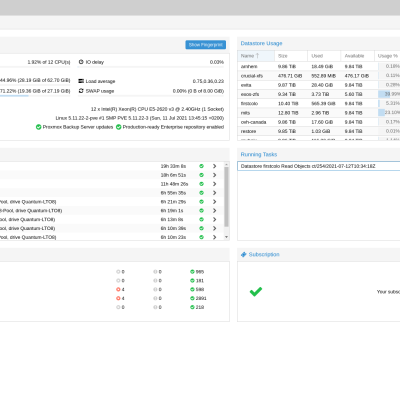The width and height of the screenshot is (400, 400).
Task: Click the sort arrow in Name column header
Action: 257,56
